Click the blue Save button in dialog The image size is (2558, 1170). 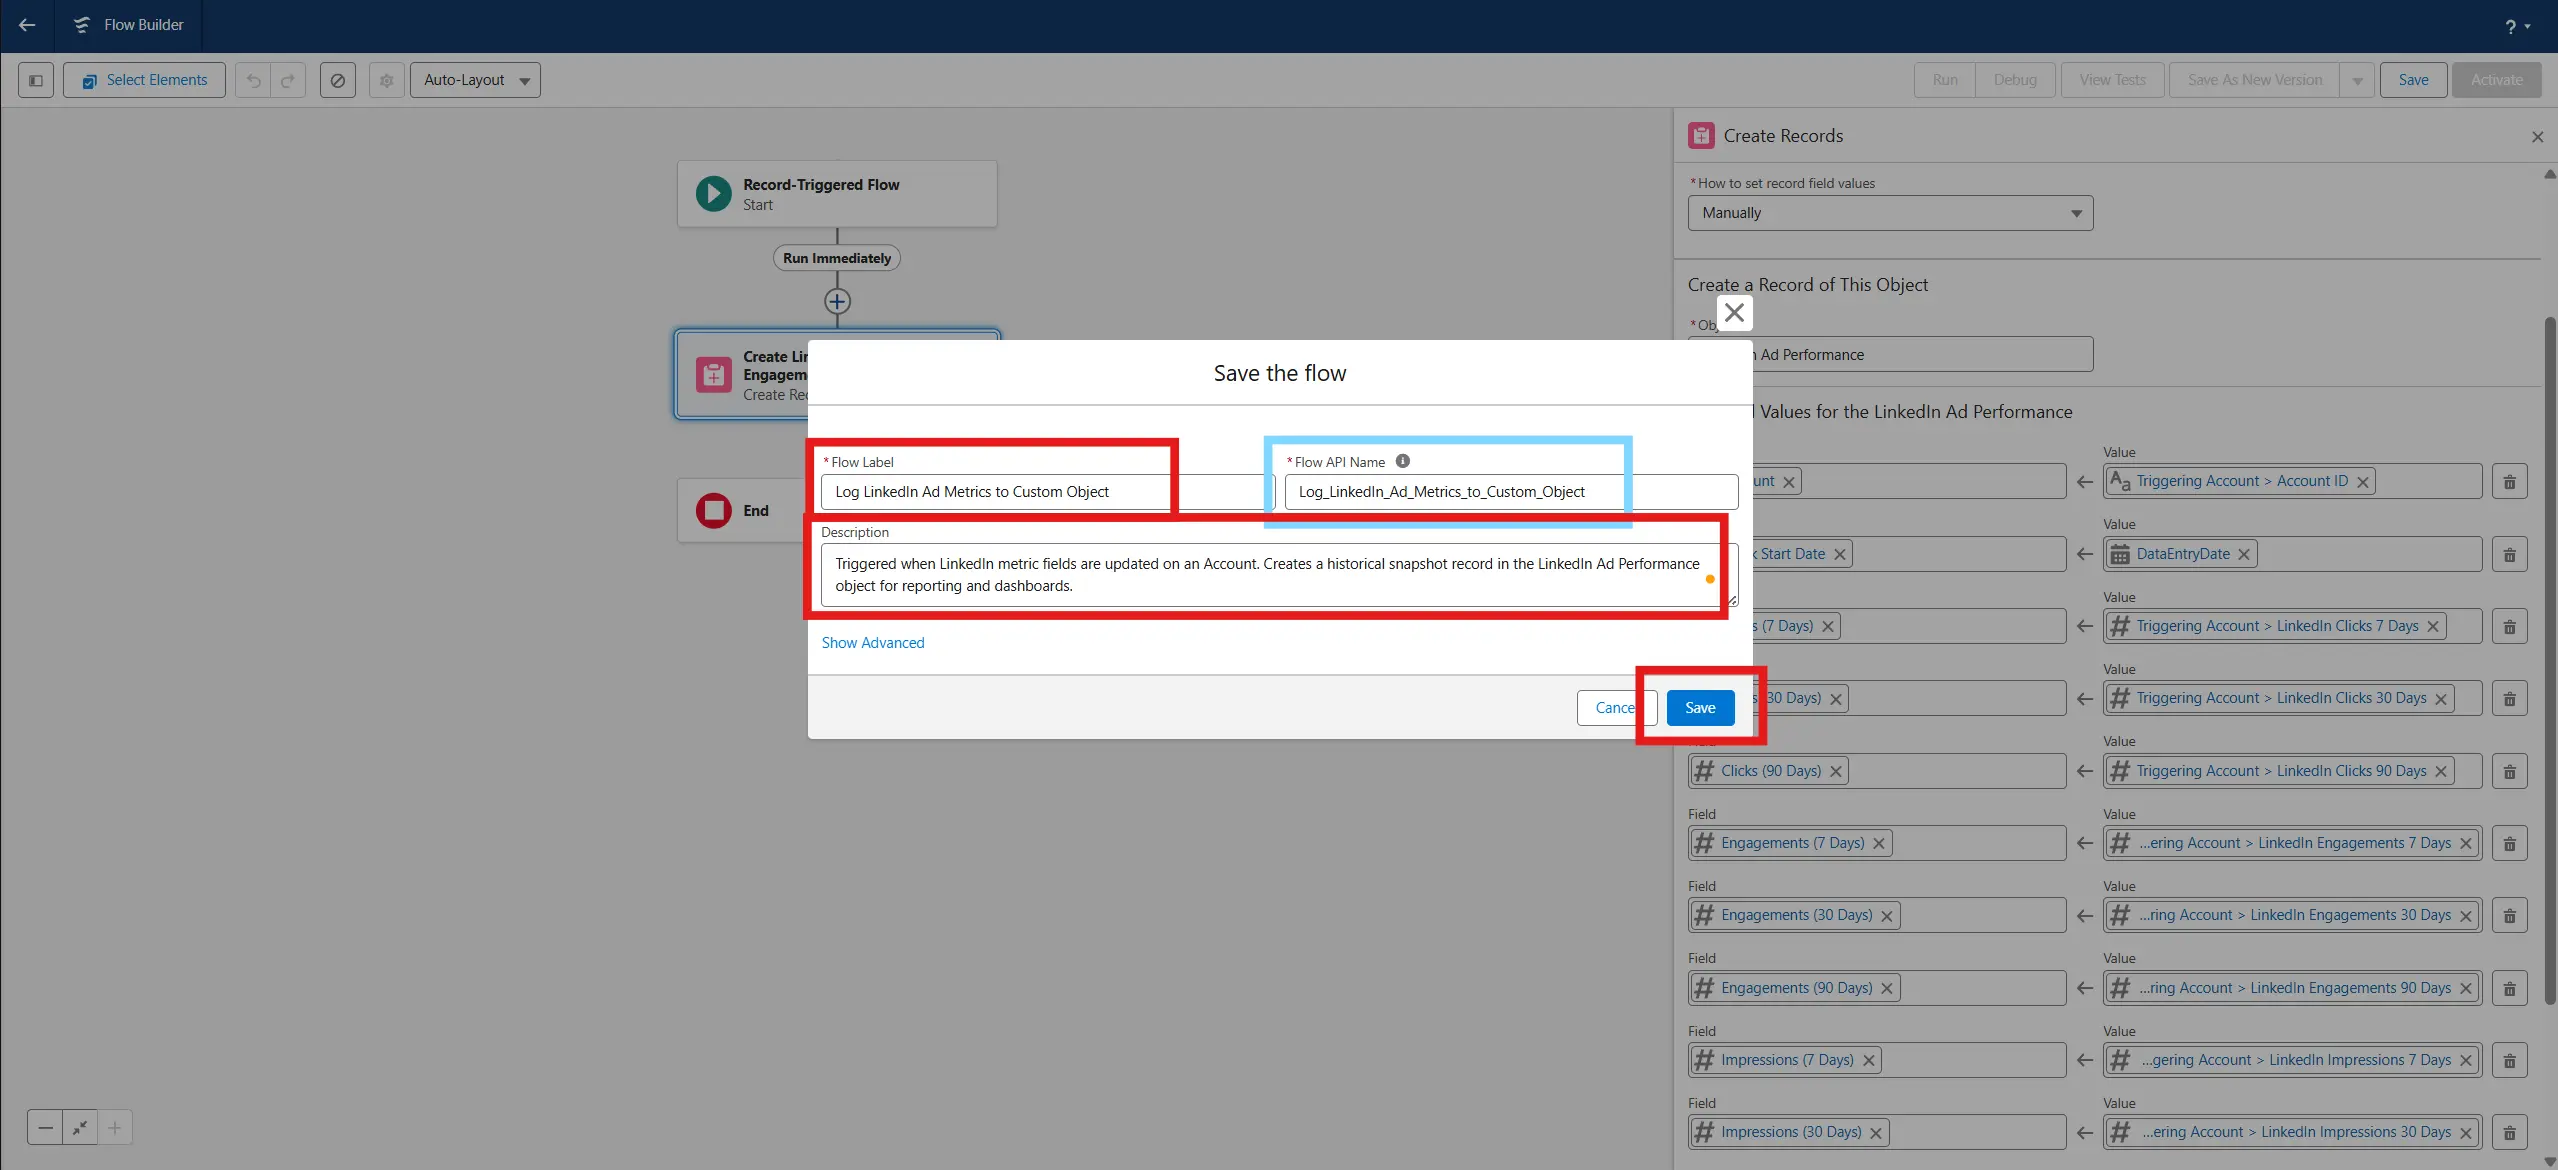pos(1699,708)
